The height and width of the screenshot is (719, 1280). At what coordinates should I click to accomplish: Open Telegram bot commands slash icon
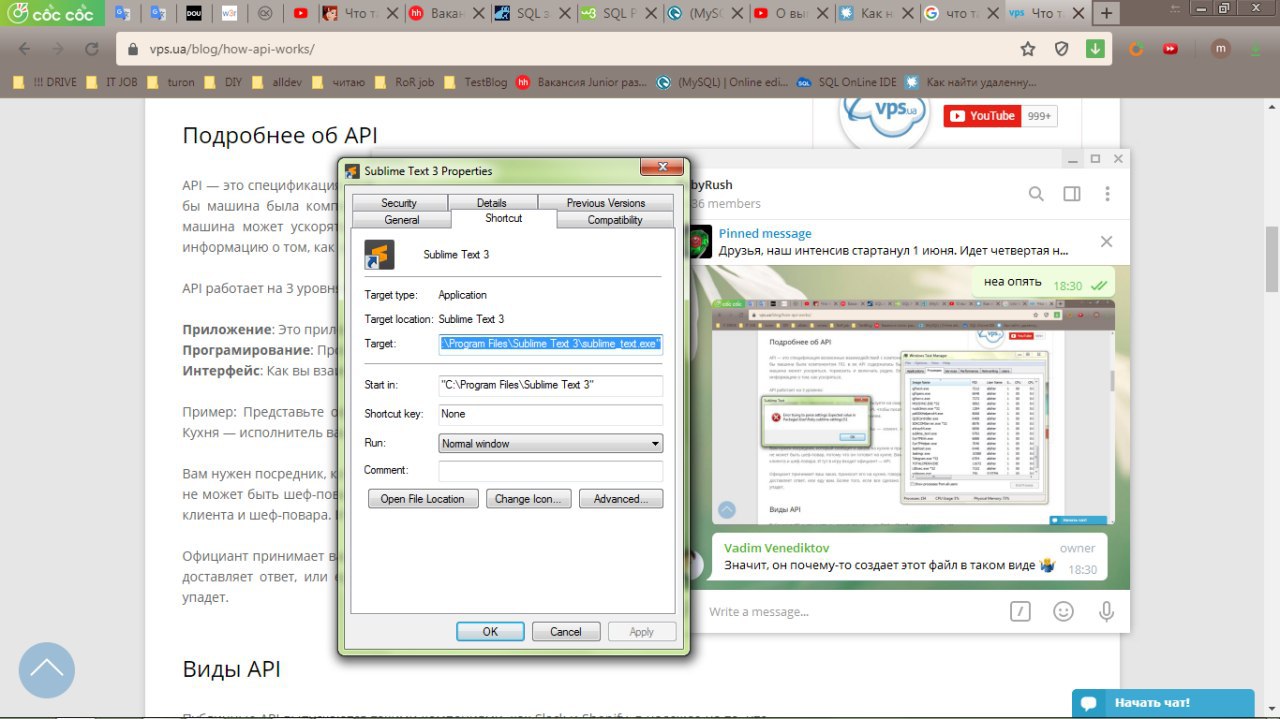(x=1020, y=611)
